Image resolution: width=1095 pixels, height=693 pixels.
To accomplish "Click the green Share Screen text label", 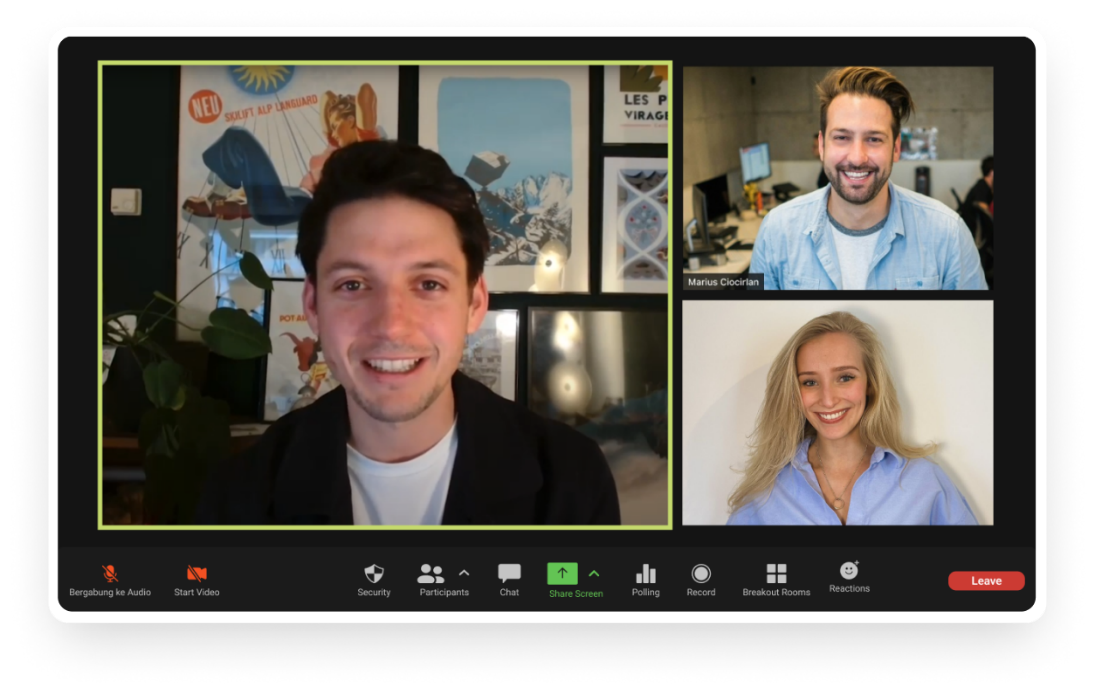I will 576,594.
